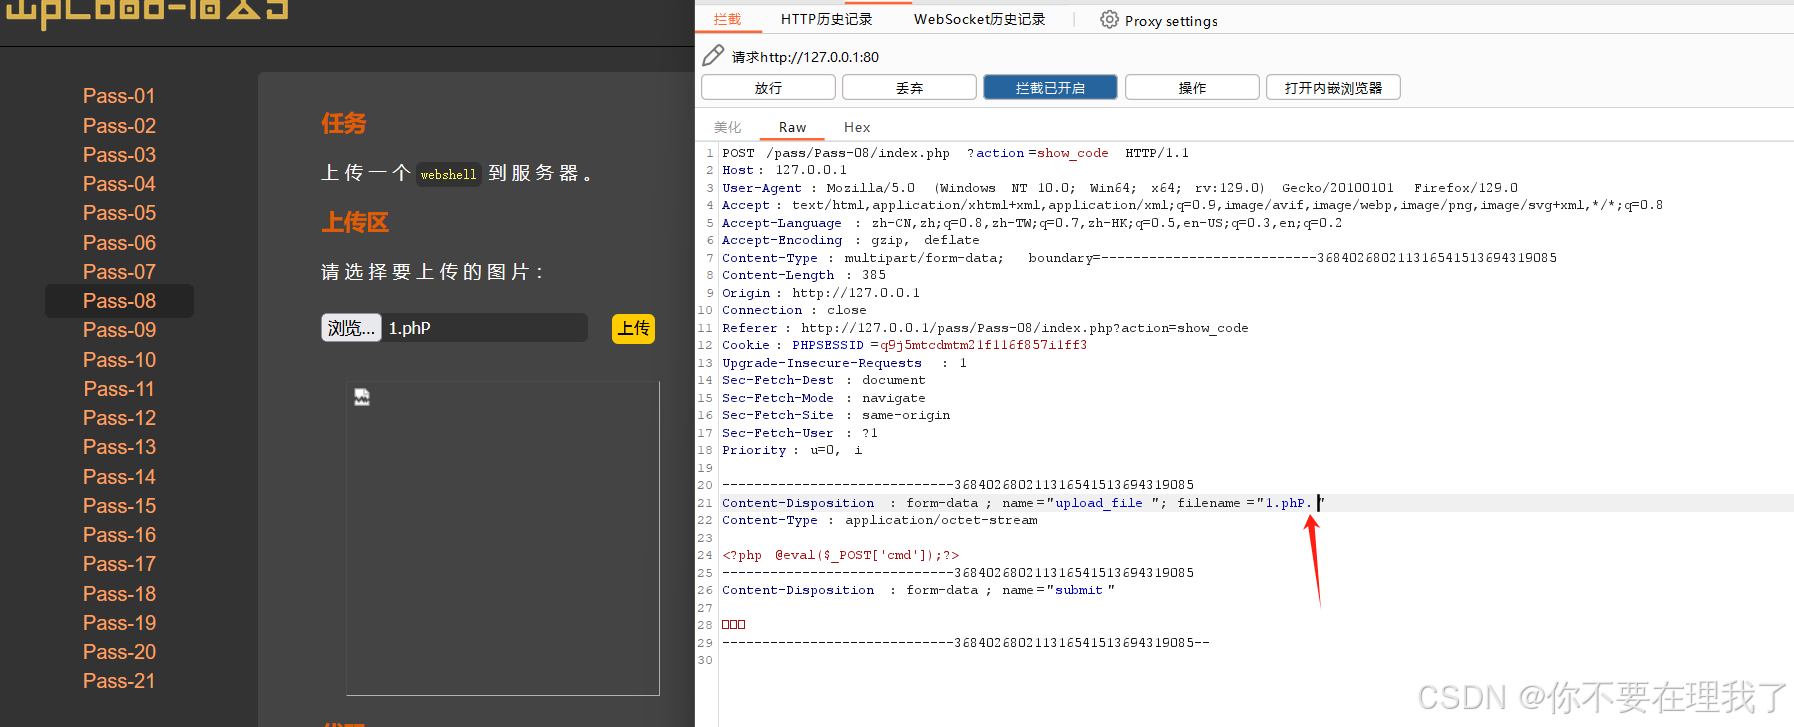Open the 拦截 (Intercept) tab
This screenshot has width=1794, height=727.
[728, 19]
